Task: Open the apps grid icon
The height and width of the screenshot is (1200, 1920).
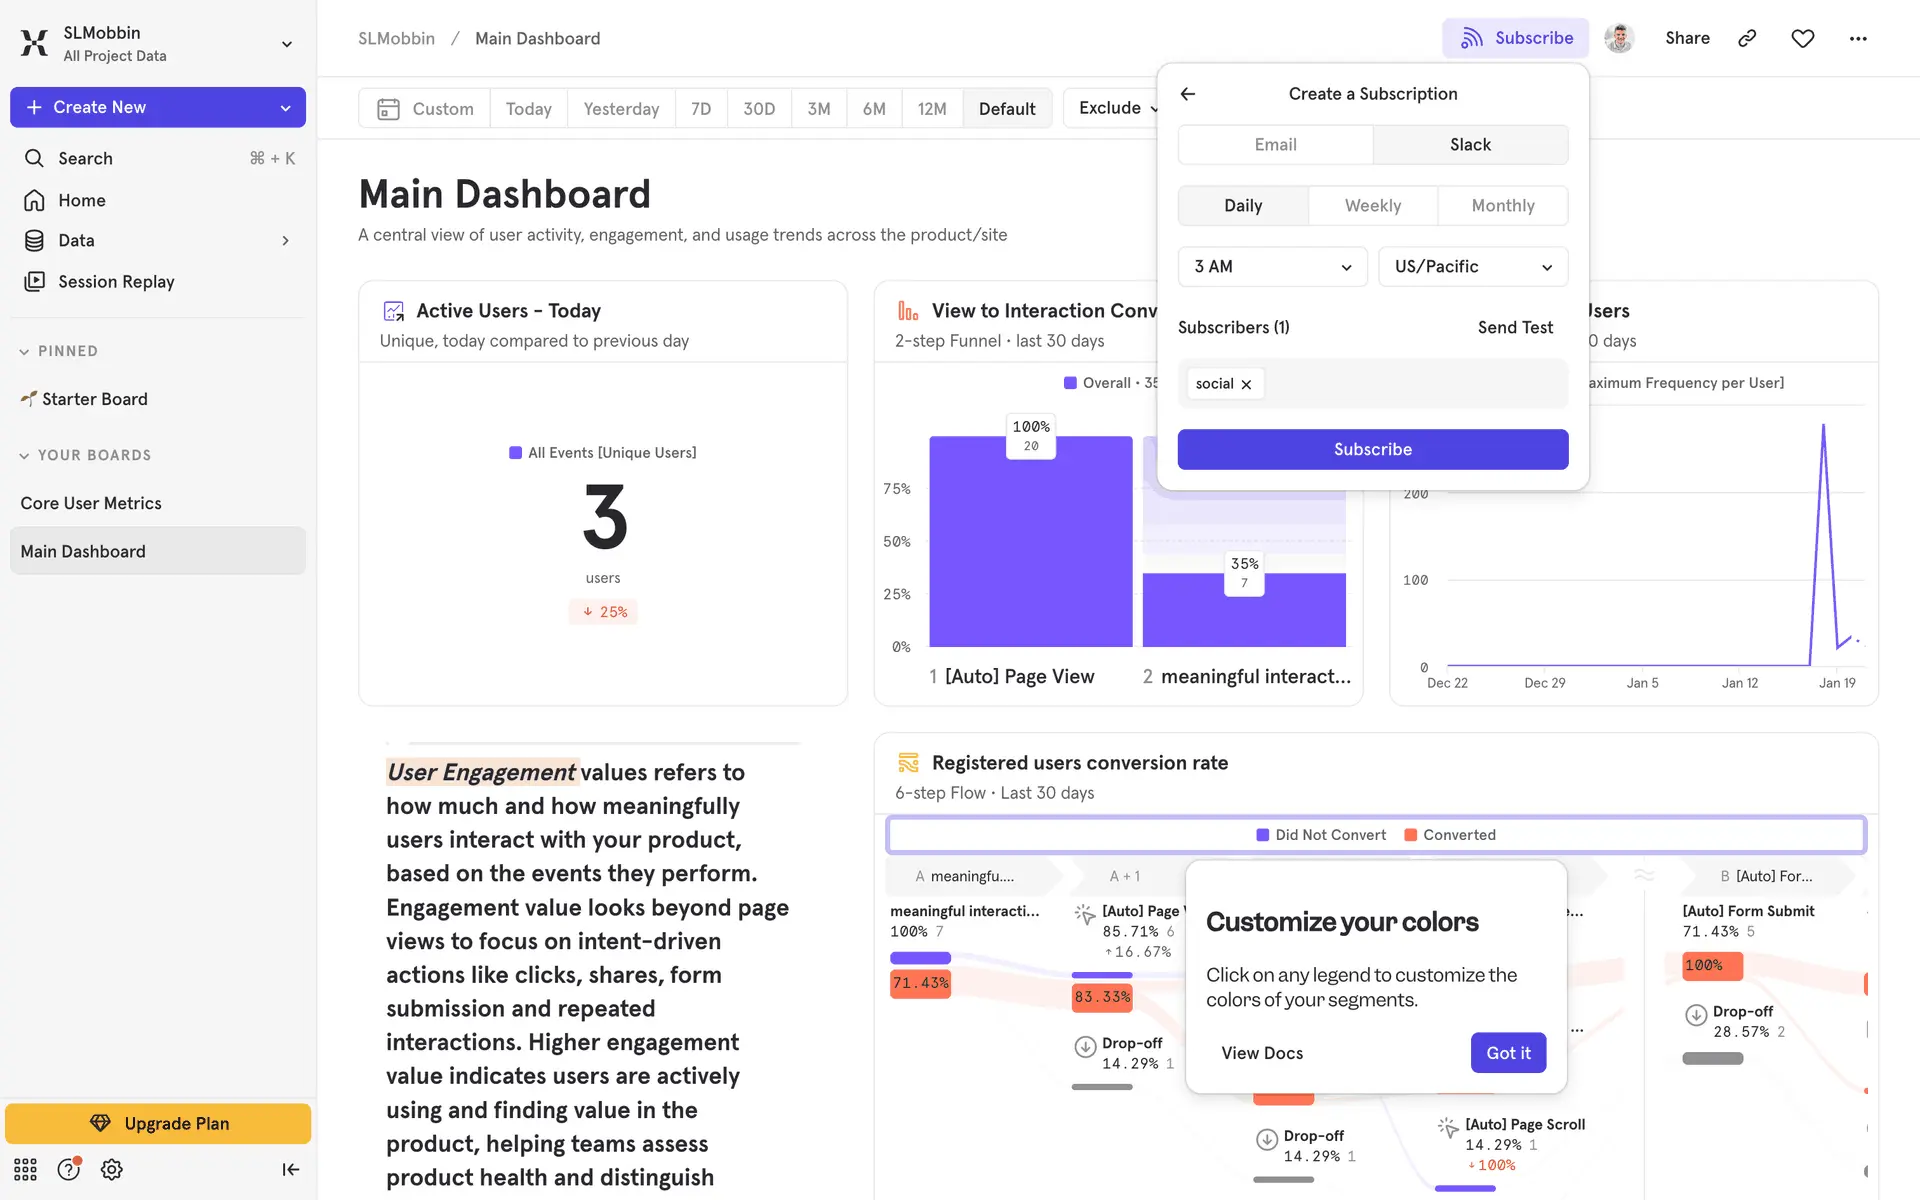Action: click(25, 1169)
